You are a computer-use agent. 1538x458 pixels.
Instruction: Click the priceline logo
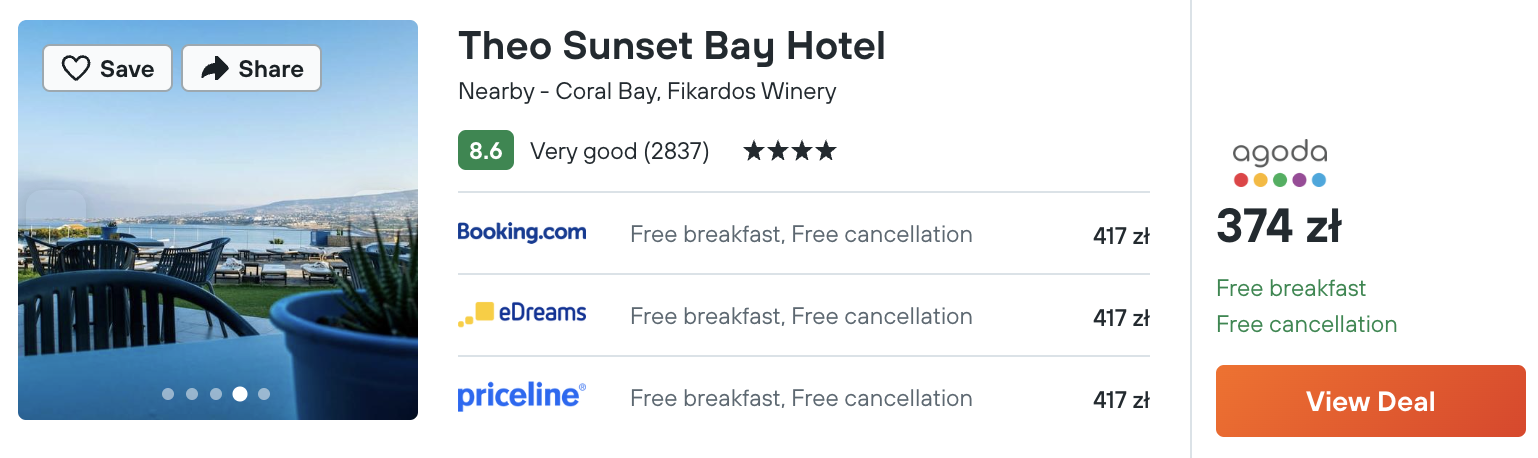click(x=522, y=396)
